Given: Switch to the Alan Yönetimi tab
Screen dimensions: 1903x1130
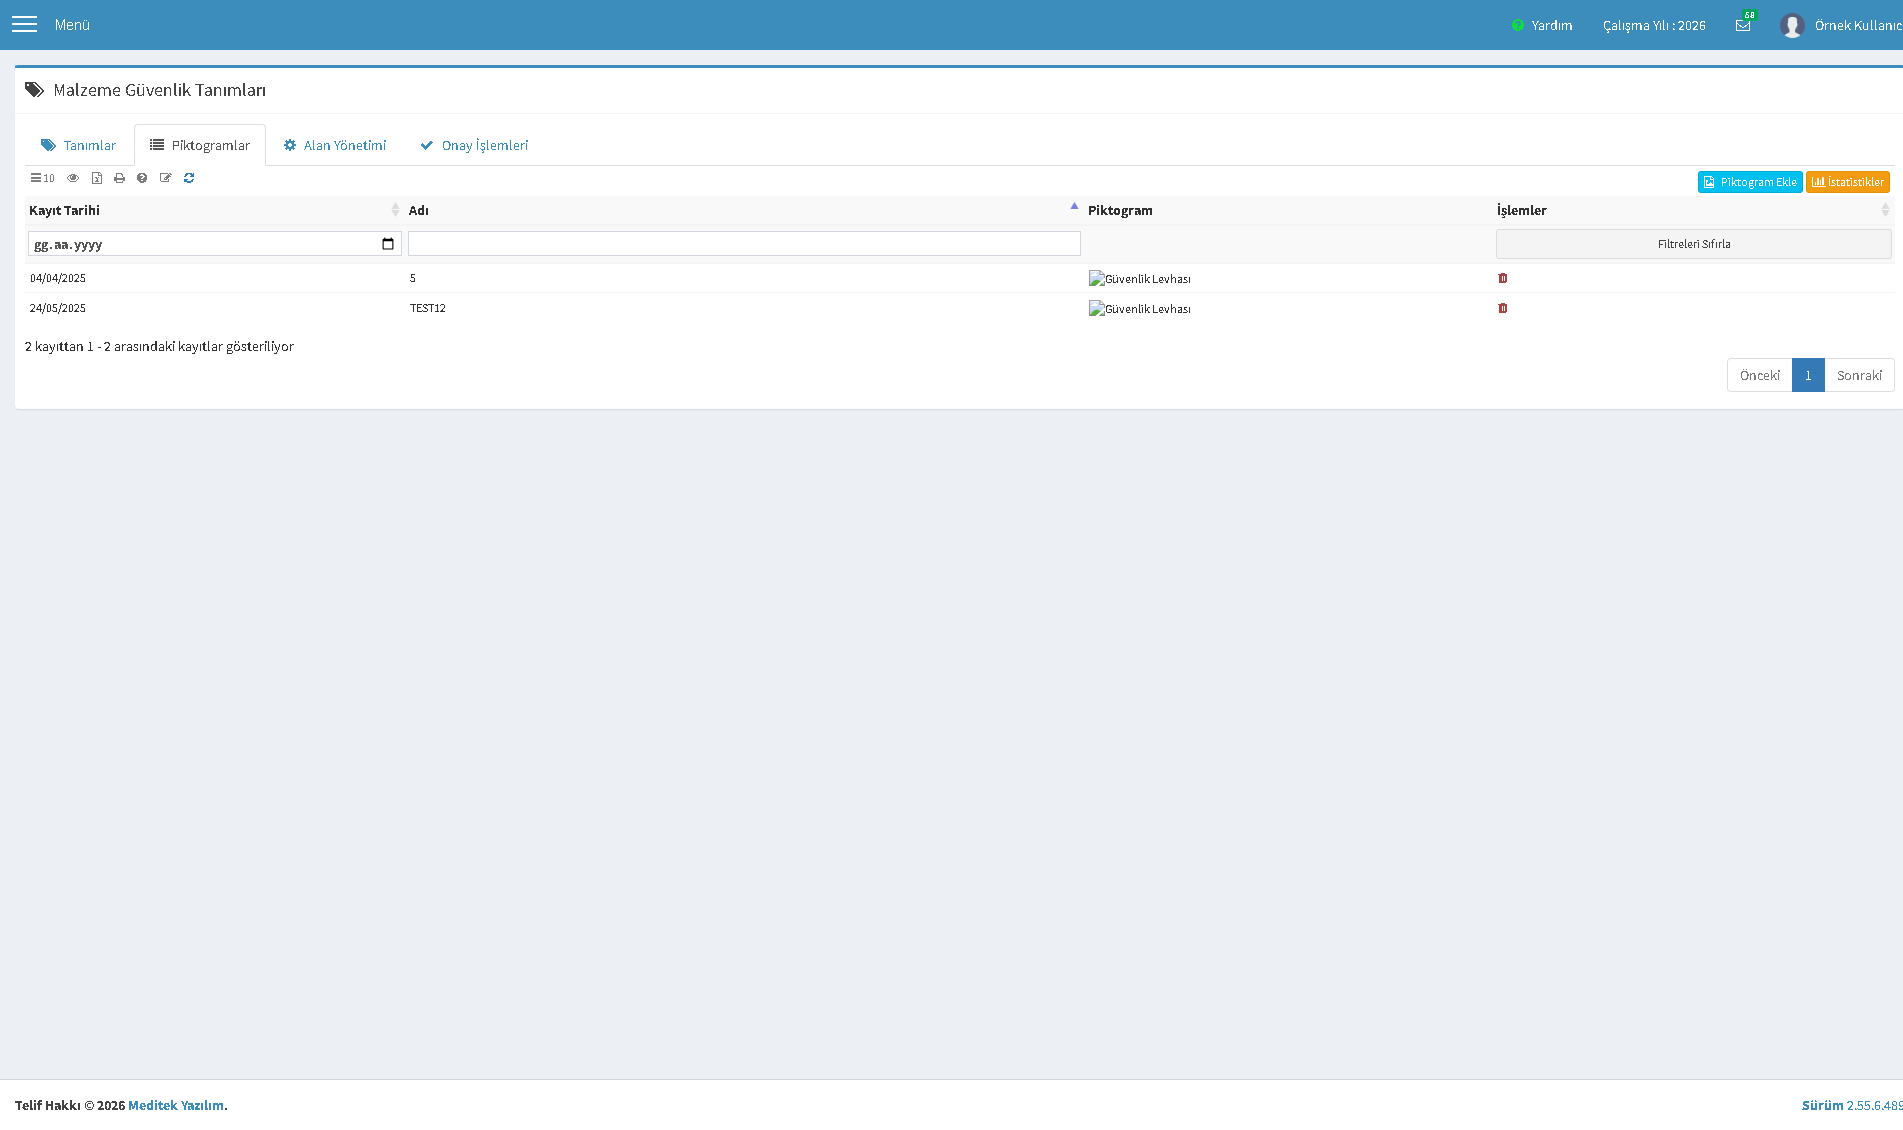Looking at the screenshot, I should (x=335, y=145).
